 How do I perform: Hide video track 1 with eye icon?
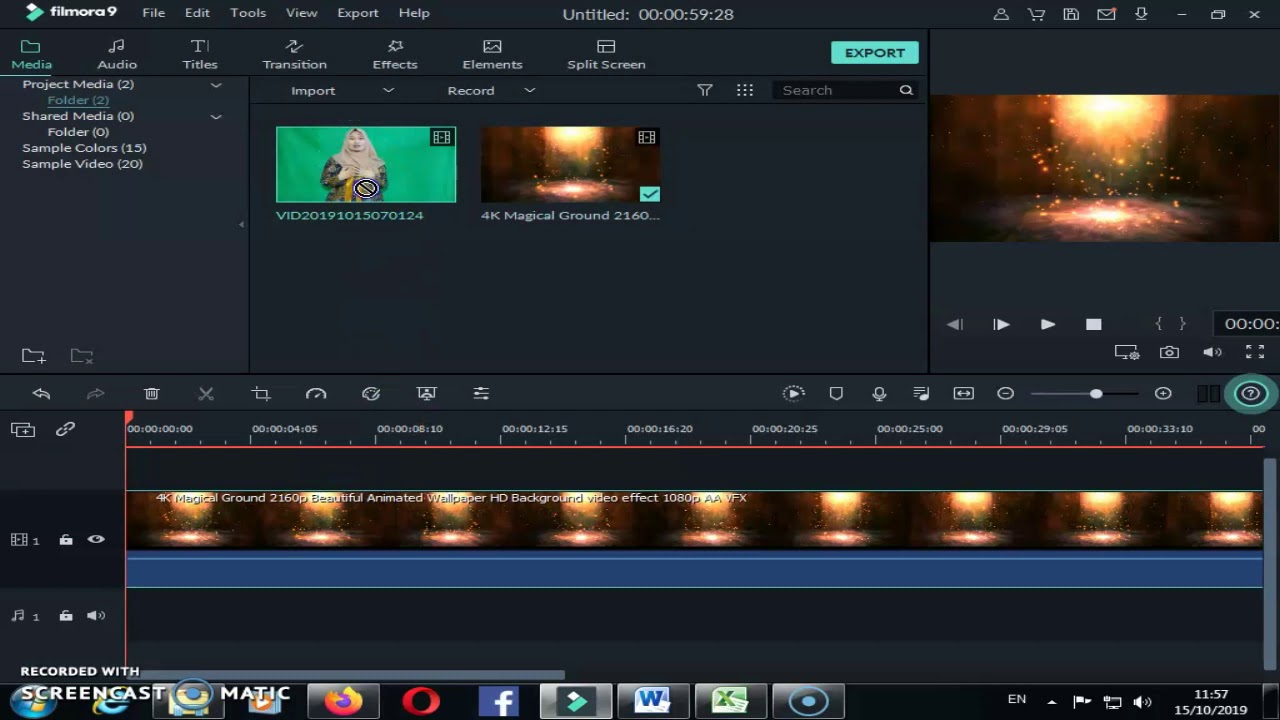click(x=96, y=539)
